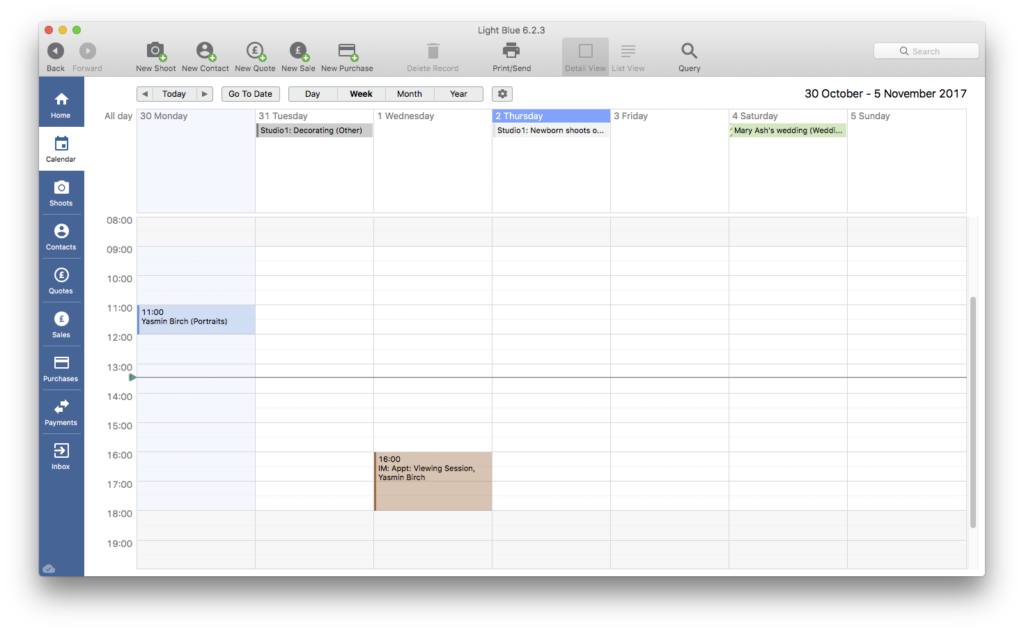Switch the calendar to Month view
This screenshot has height=632, width=1024.
tap(409, 93)
